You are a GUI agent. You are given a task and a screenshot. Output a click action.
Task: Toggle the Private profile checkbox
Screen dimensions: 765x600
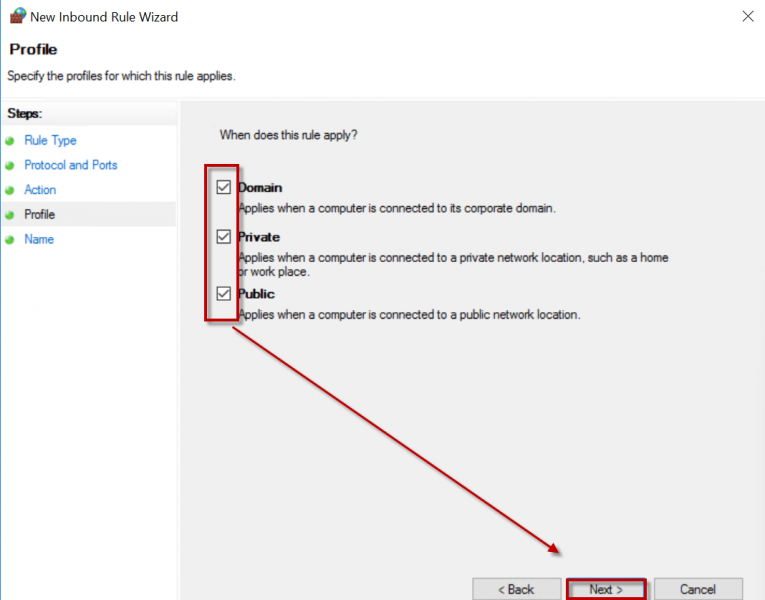tap(224, 237)
